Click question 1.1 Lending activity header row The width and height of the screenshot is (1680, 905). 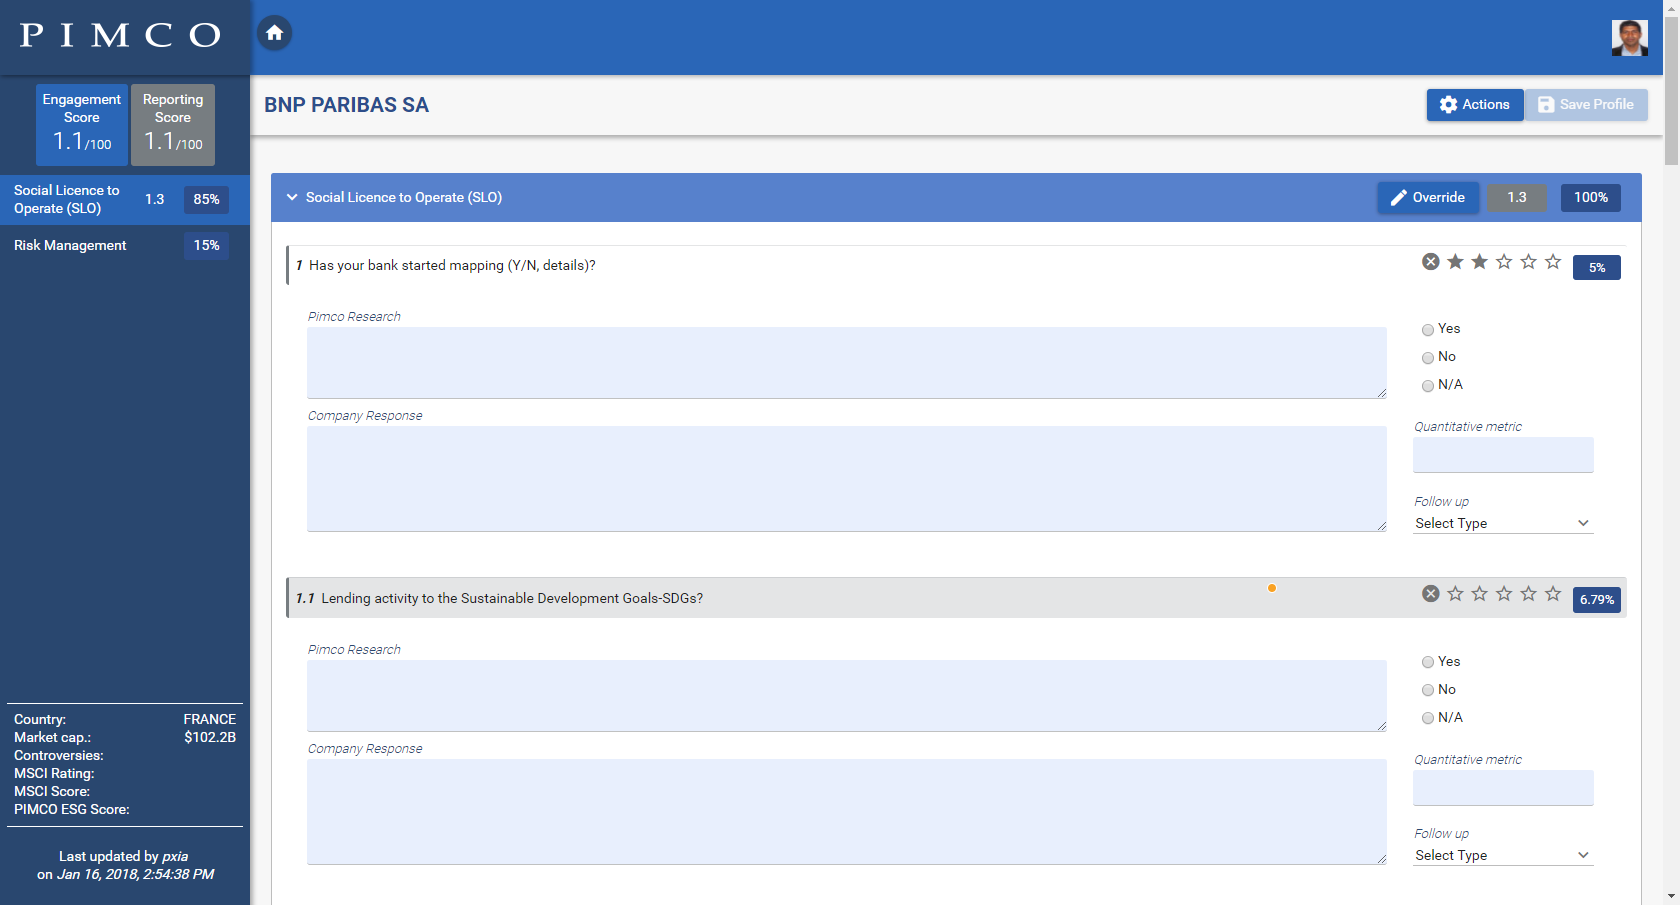(956, 598)
